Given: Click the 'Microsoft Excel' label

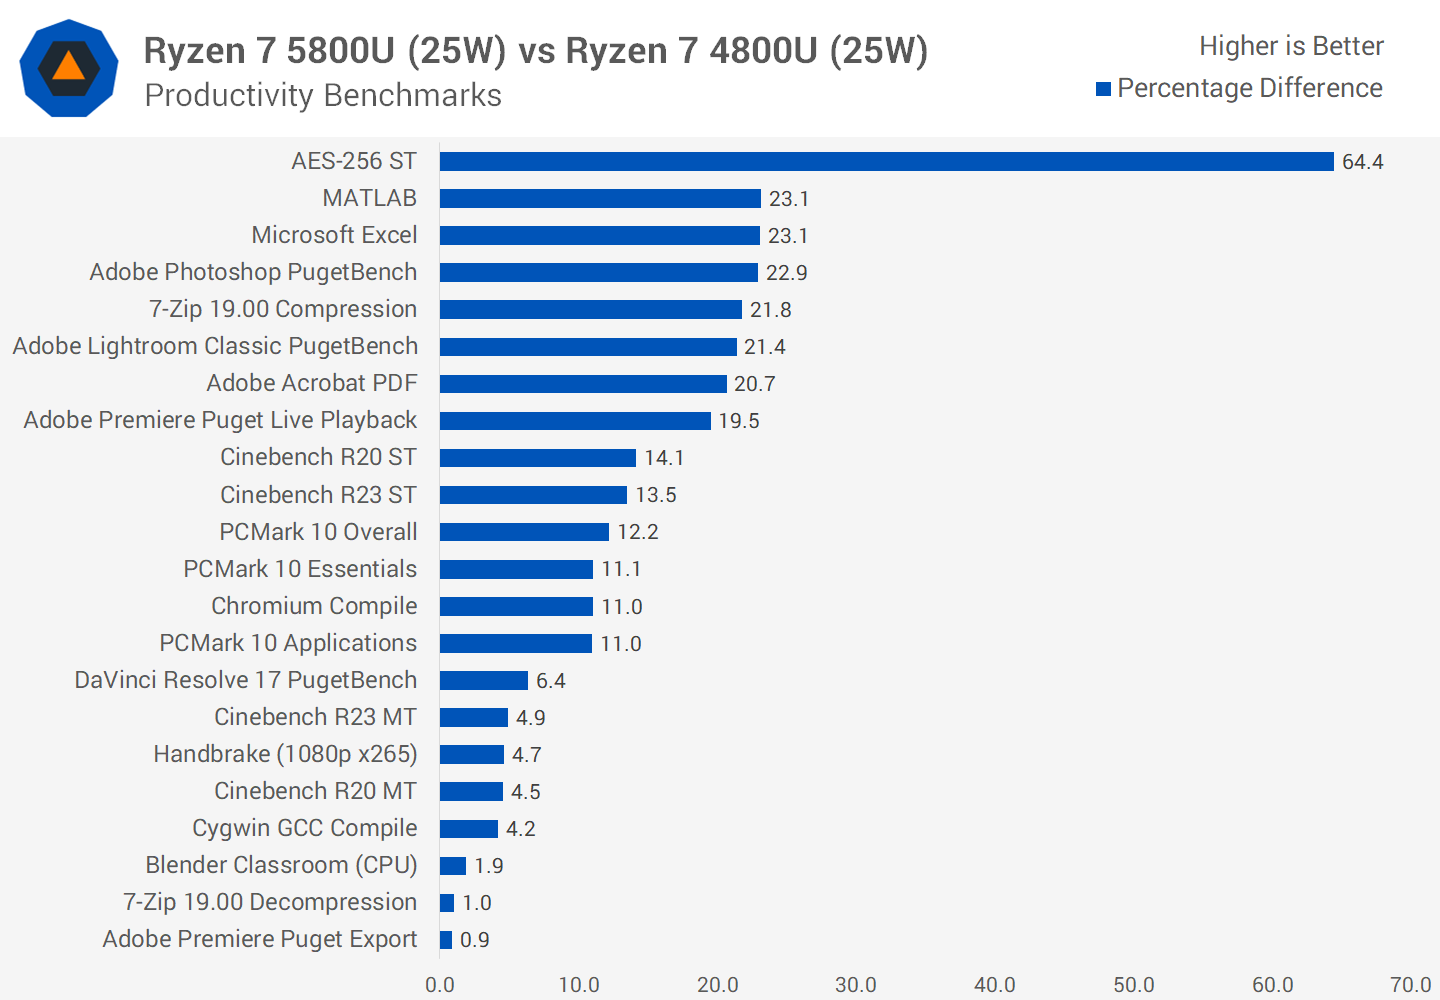Looking at the screenshot, I should pyautogui.click(x=334, y=235).
